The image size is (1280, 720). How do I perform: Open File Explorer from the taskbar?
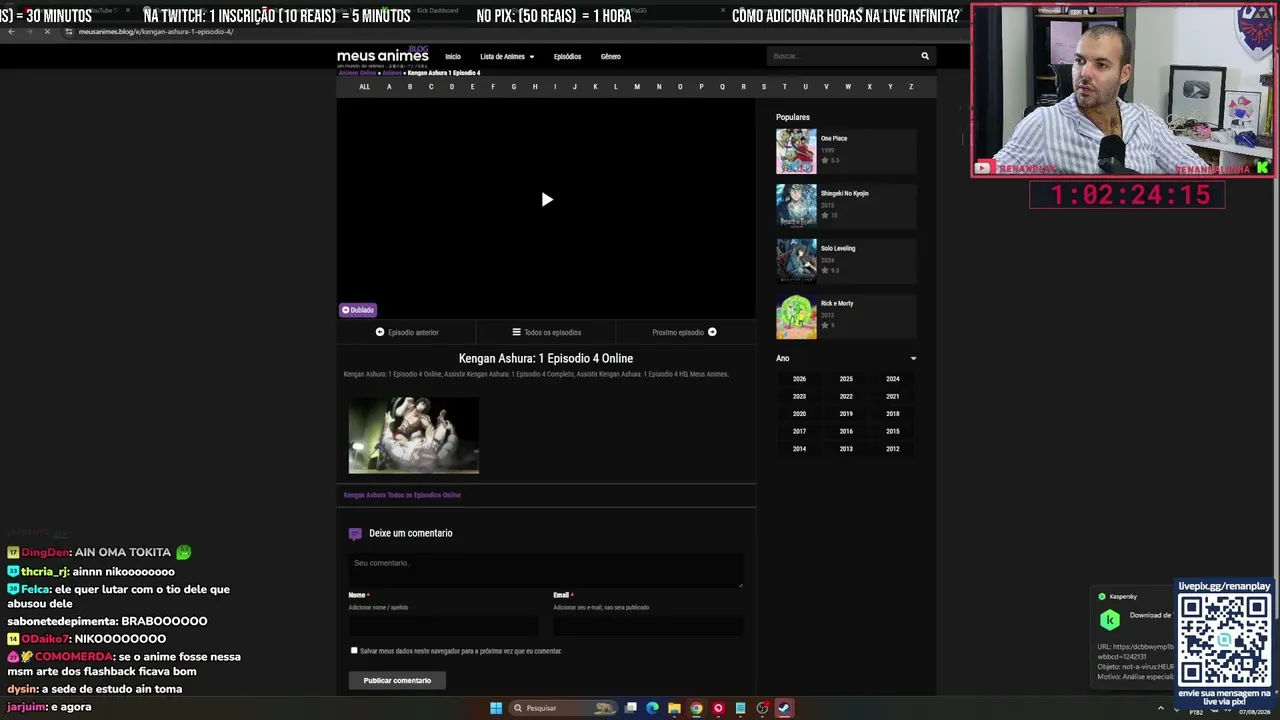click(x=675, y=708)
